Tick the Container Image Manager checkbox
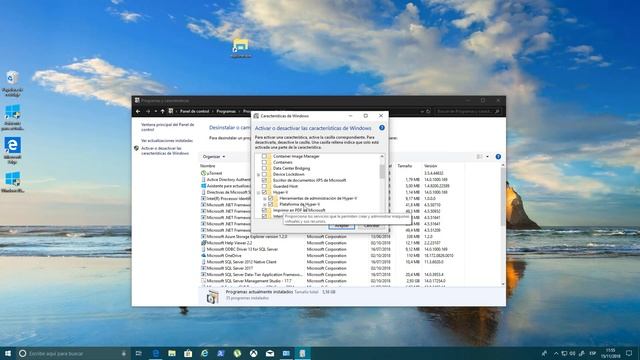Viewport: 640px width, 360px height. 264,156
